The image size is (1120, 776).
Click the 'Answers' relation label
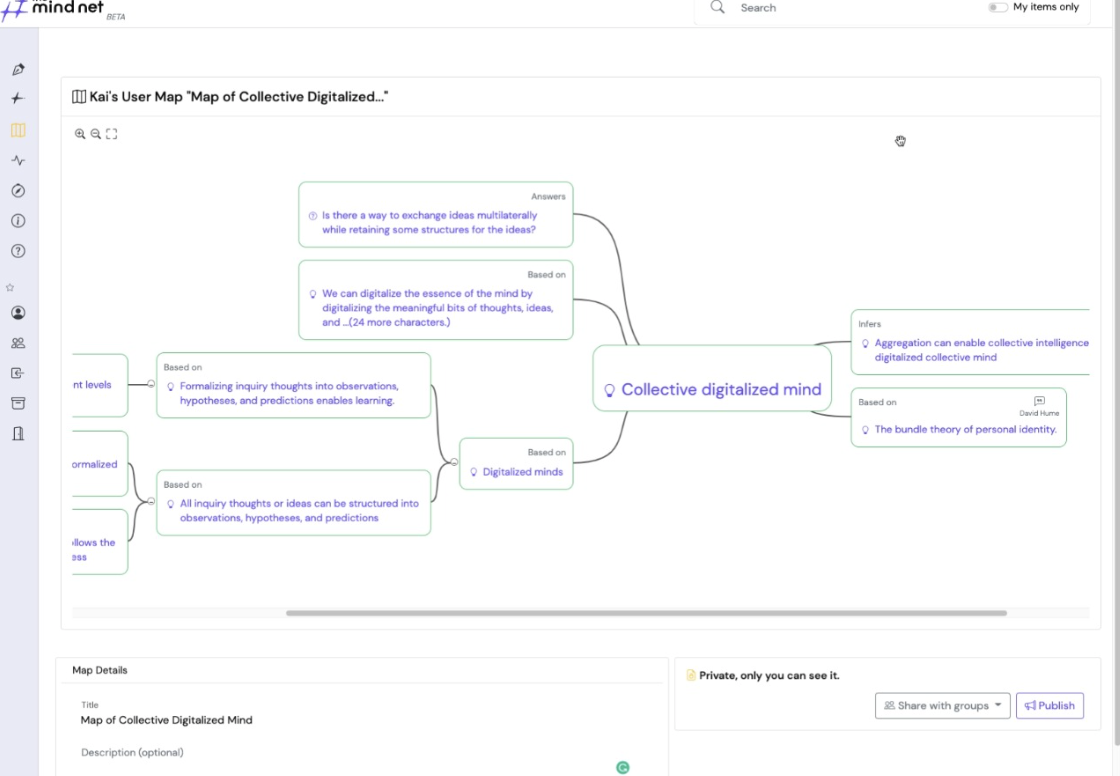click(x=548, y=197)
